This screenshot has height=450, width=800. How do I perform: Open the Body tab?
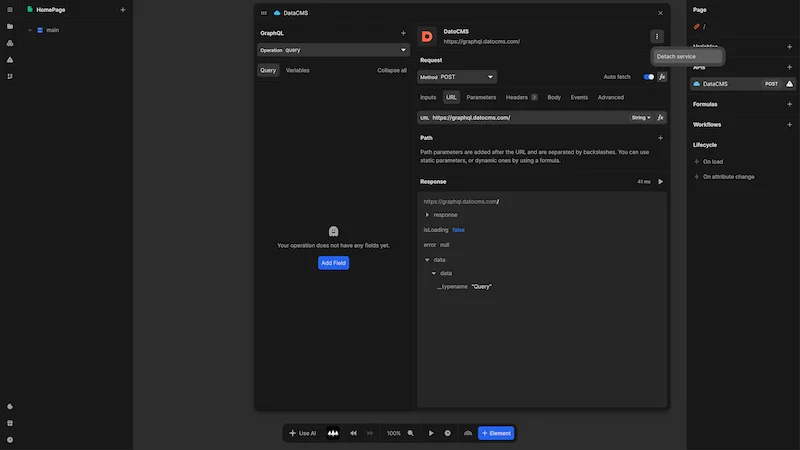pyautogui.click(x=554, y=97)
